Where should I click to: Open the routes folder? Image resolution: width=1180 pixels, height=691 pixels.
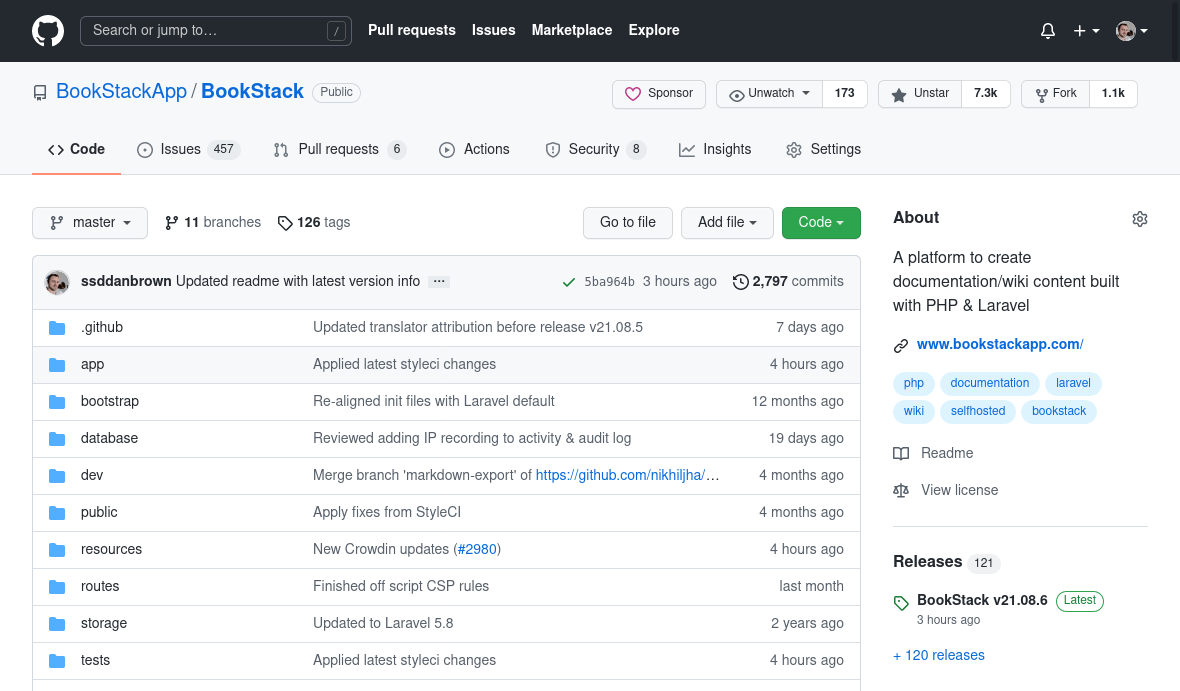coord(100,586)
